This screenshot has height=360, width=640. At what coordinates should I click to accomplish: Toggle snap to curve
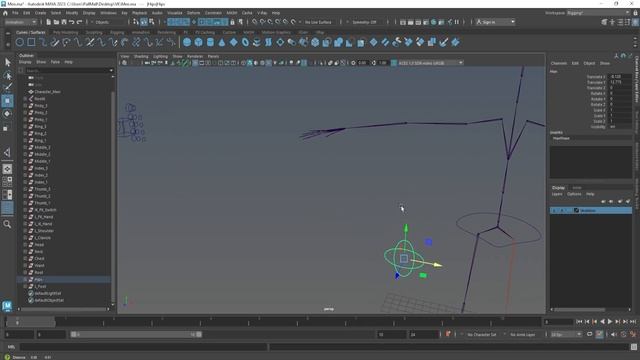tap(262, 22)
